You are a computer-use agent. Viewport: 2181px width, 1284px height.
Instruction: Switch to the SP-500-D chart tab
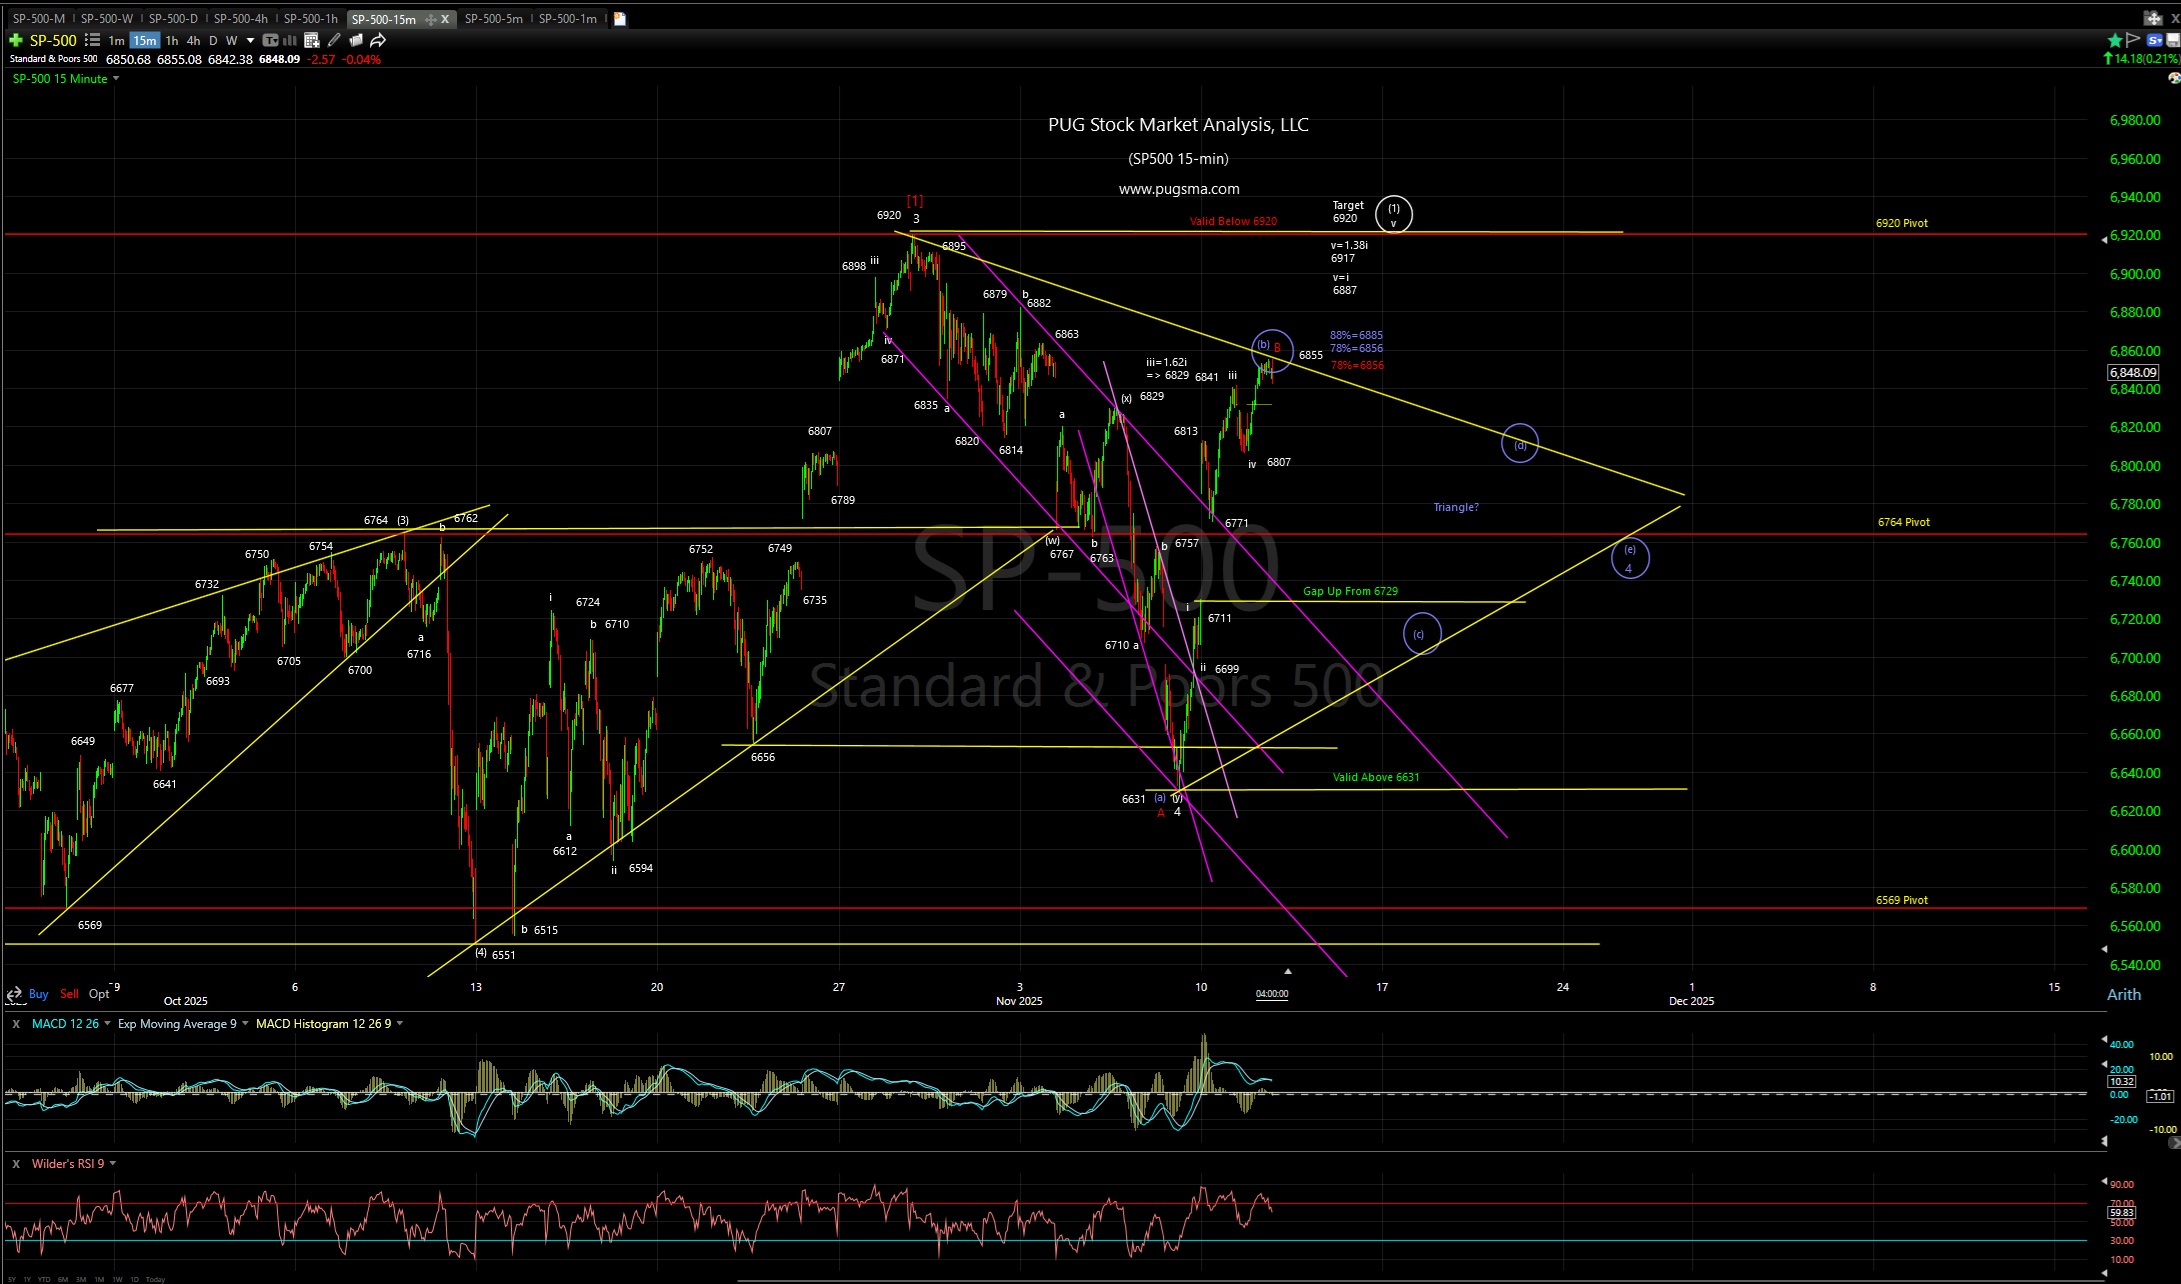(174, 18)
